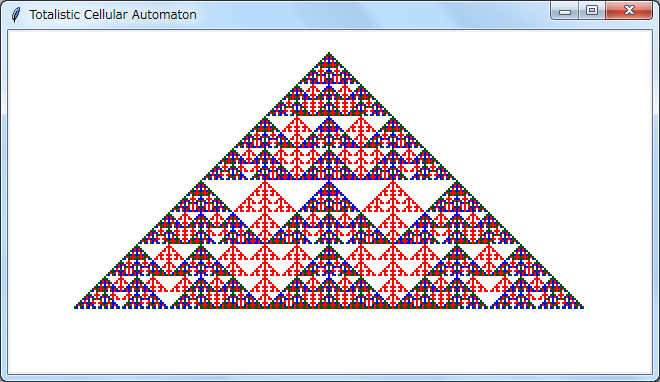The width and height of the screenshot is (660, 382).
Task: Click the bottom base row of the pattern
Action: click(329, 307)
